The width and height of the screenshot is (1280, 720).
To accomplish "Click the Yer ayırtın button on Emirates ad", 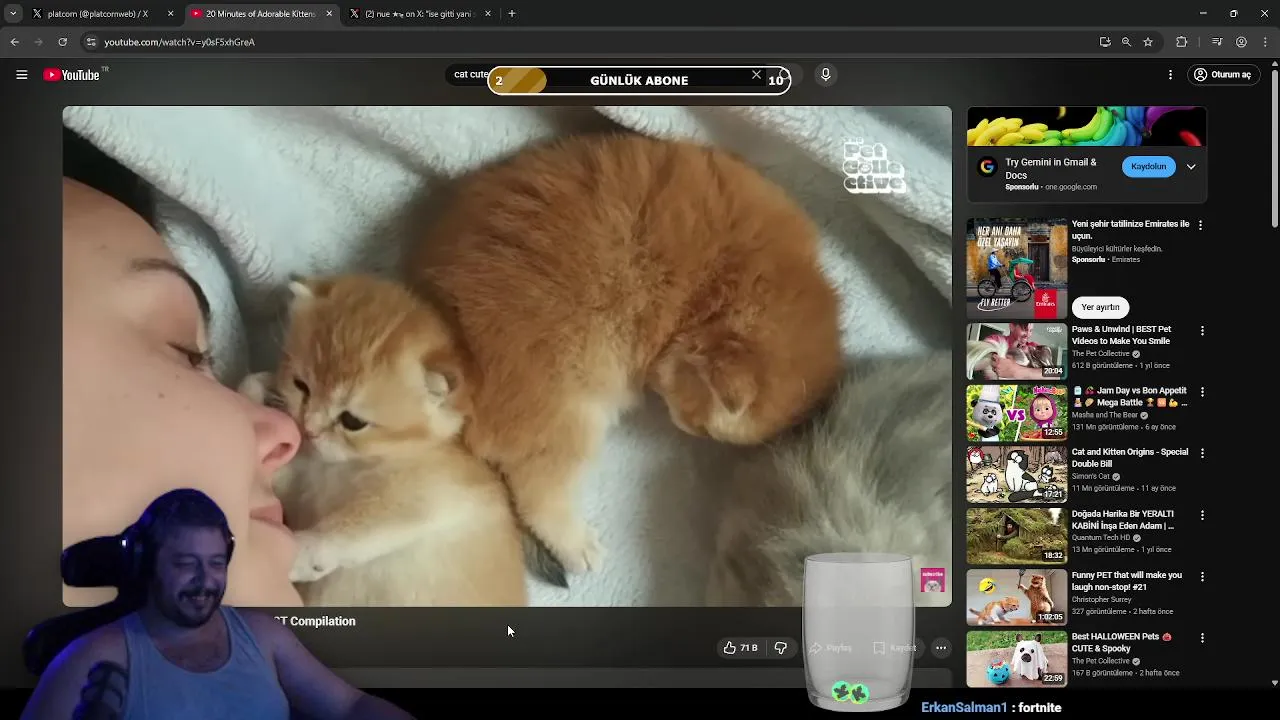I will pos(1100,307).
